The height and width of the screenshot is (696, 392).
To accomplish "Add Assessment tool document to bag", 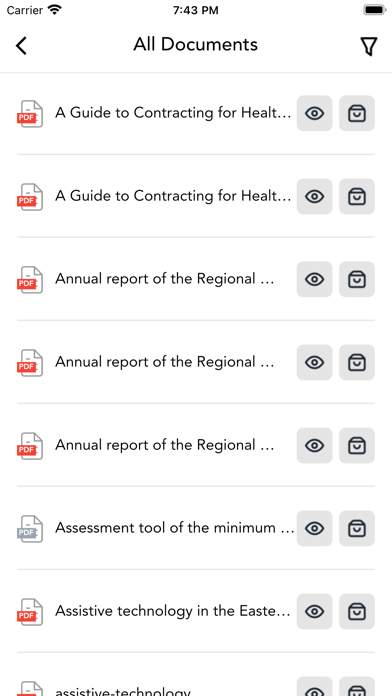I will pyautogui.click(x=357, y=528).
